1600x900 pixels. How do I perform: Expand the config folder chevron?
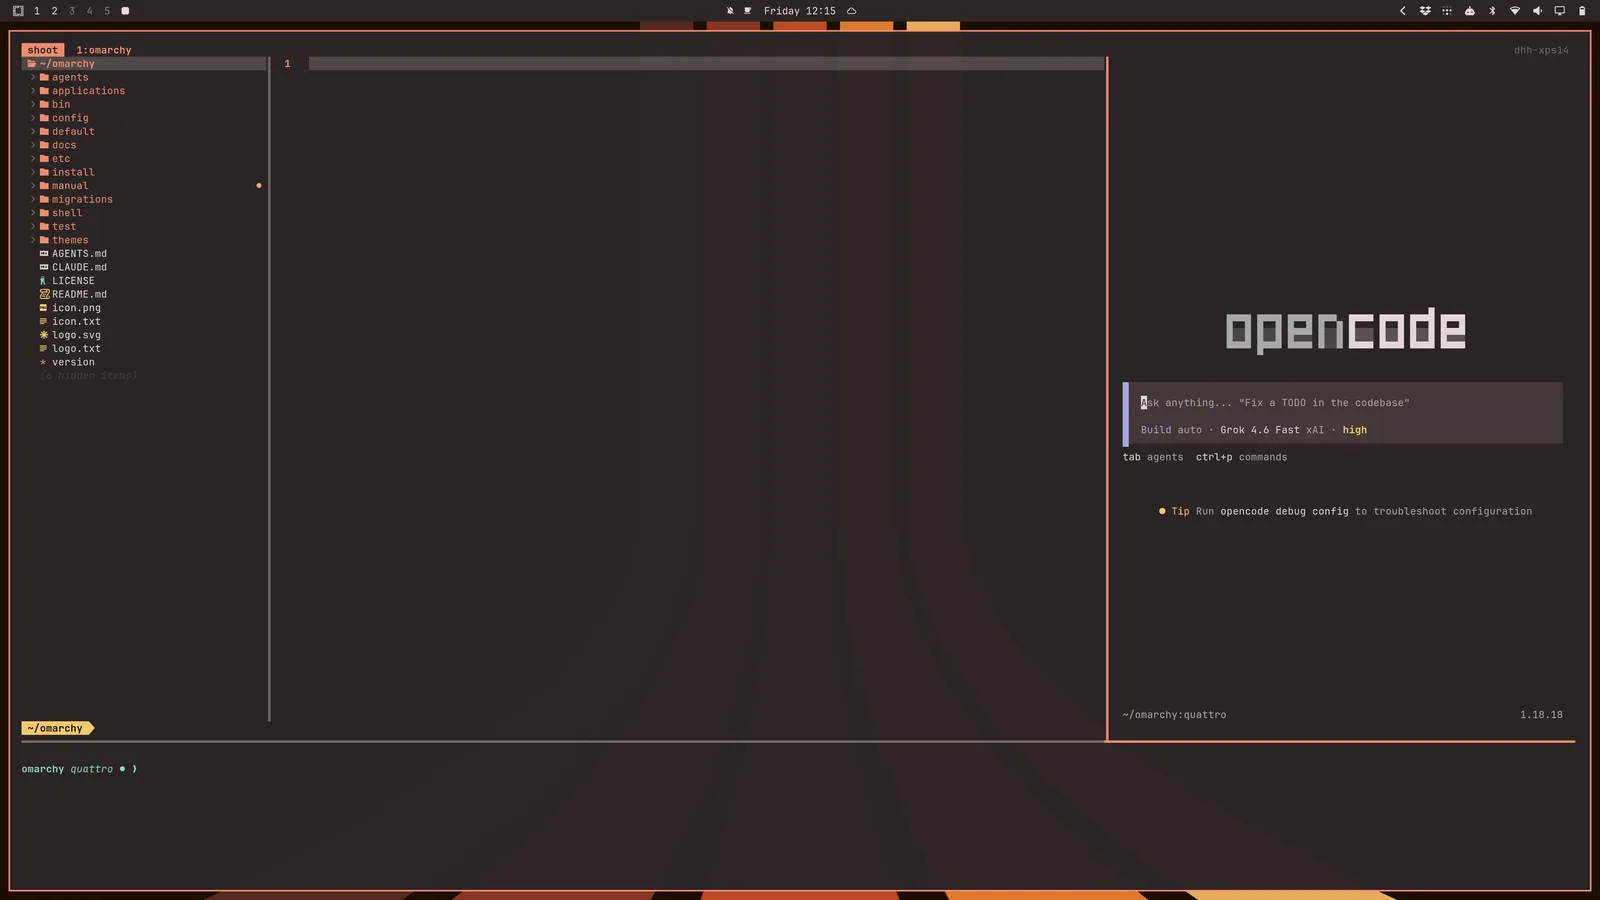[33, 118]
